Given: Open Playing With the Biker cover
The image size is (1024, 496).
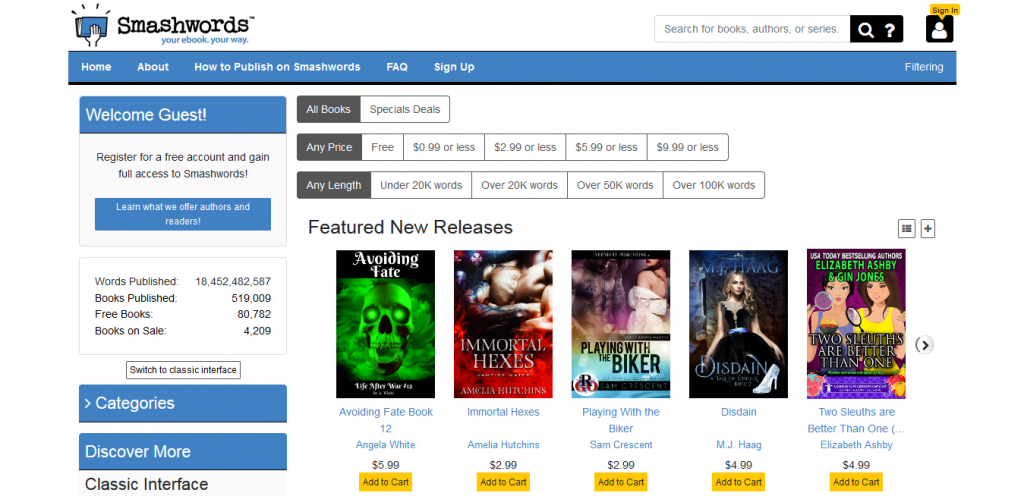Looking at the screenshot, I should [620, 324].
